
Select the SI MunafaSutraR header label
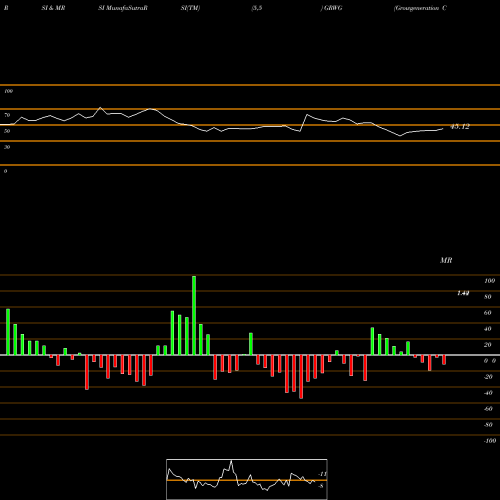click(123, 8)
